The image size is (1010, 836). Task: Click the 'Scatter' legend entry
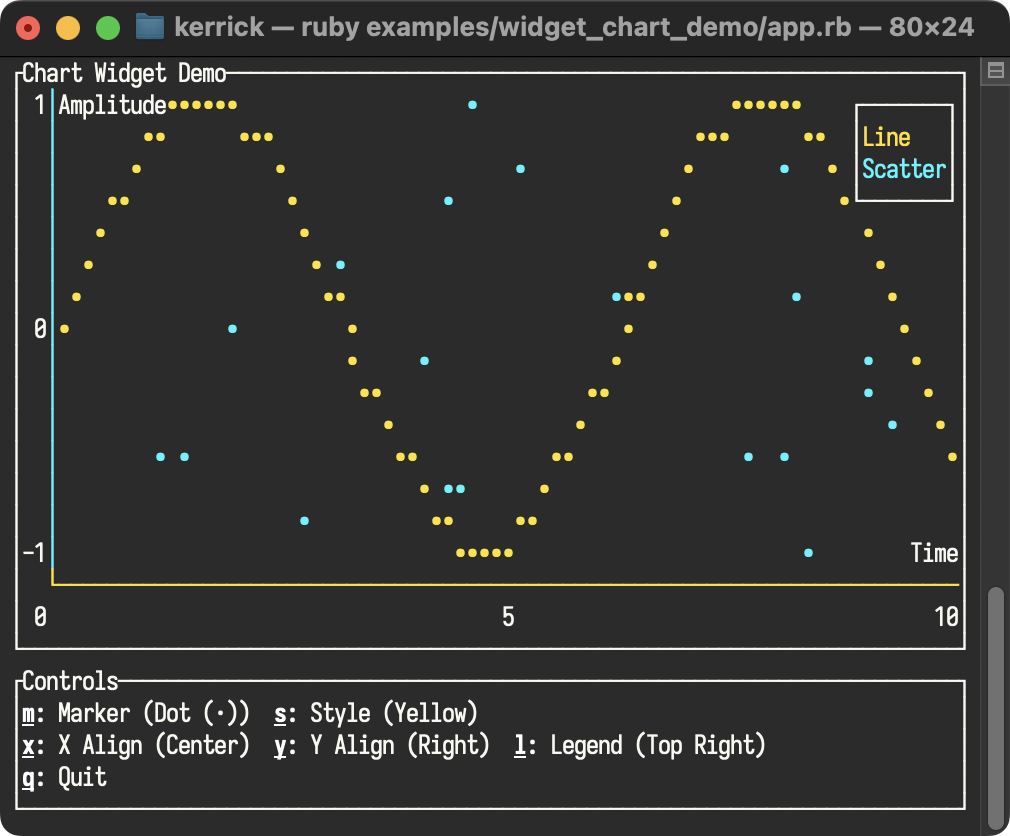point(904,169)
